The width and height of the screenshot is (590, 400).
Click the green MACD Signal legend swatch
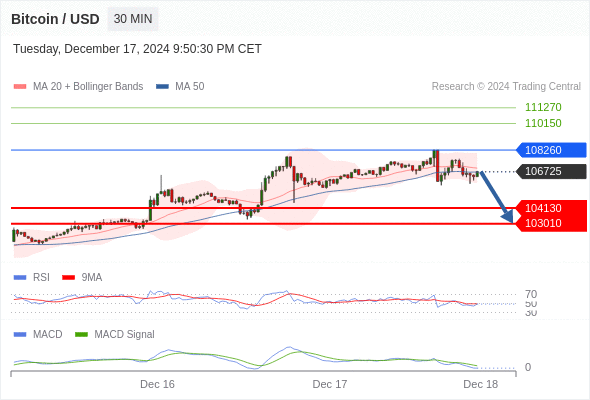click(x=81, y=335)
